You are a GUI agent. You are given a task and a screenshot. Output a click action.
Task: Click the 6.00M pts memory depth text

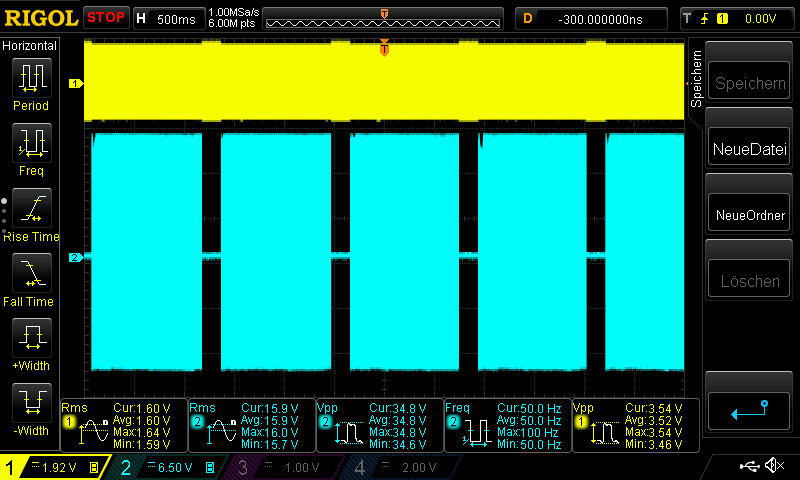(x=232, y=23)
